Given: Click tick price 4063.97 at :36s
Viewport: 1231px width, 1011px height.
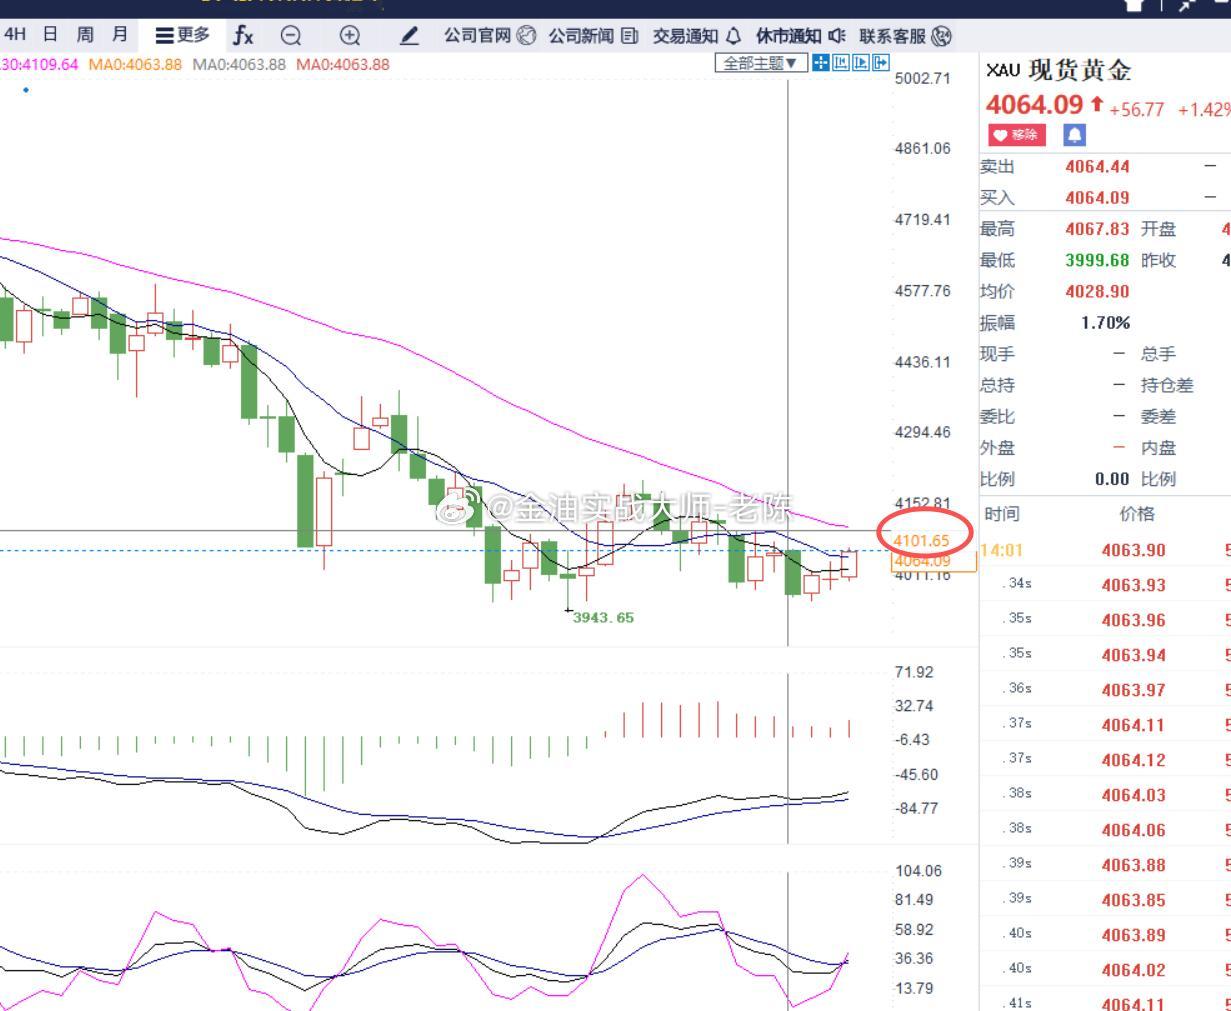Looking at the screenshot, I should tap(1134, 690).
